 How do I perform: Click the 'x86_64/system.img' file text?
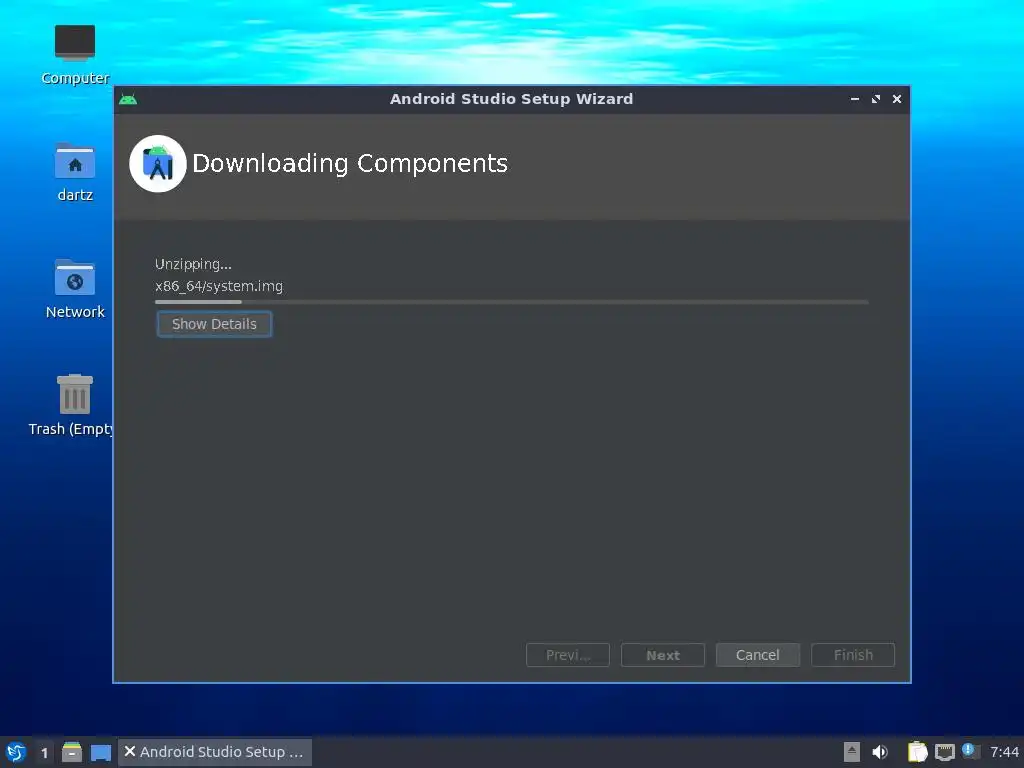click(x=219, y=286)
